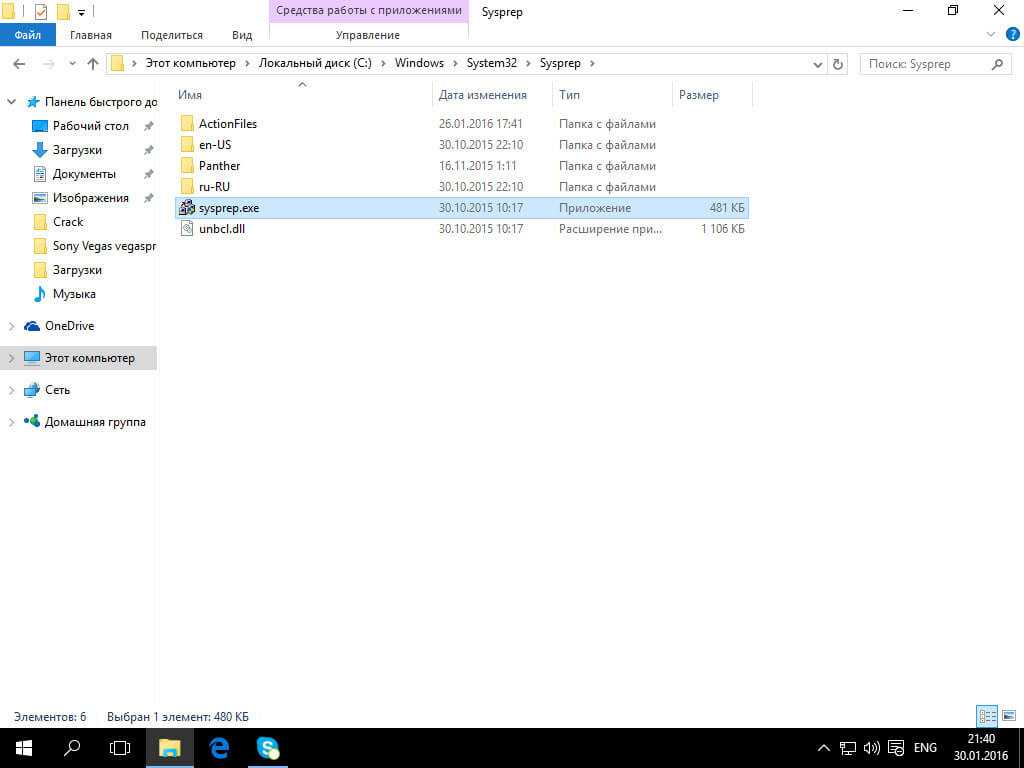Open Skype from the taskbar
The height and width of the screenshot is (768, 1024).
tap(268, 748)
